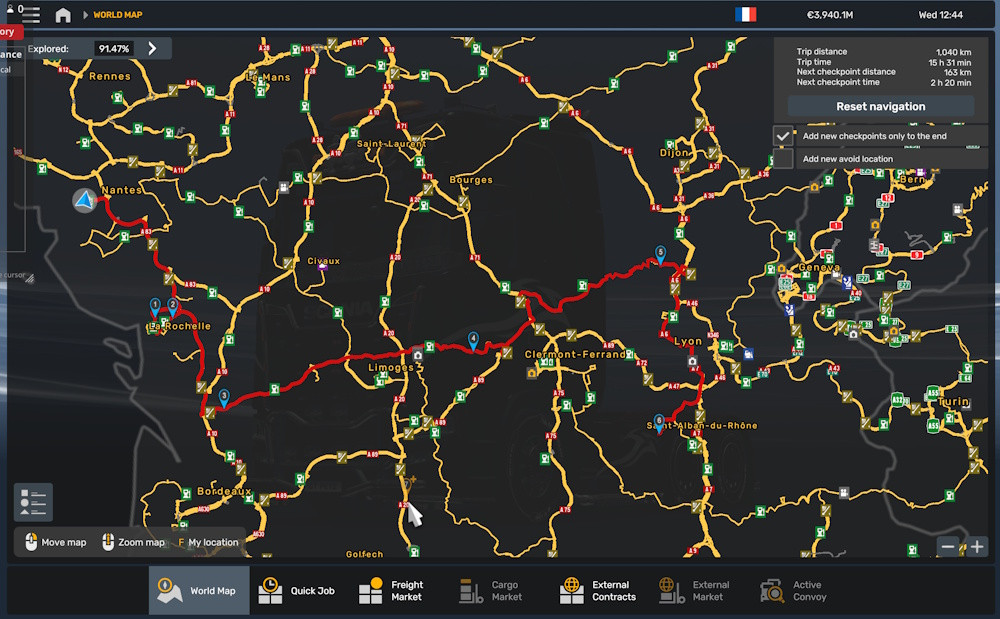This screenshot has width=1000, height=619.
Task: Zoom out with the minus button
Action: 948,546
